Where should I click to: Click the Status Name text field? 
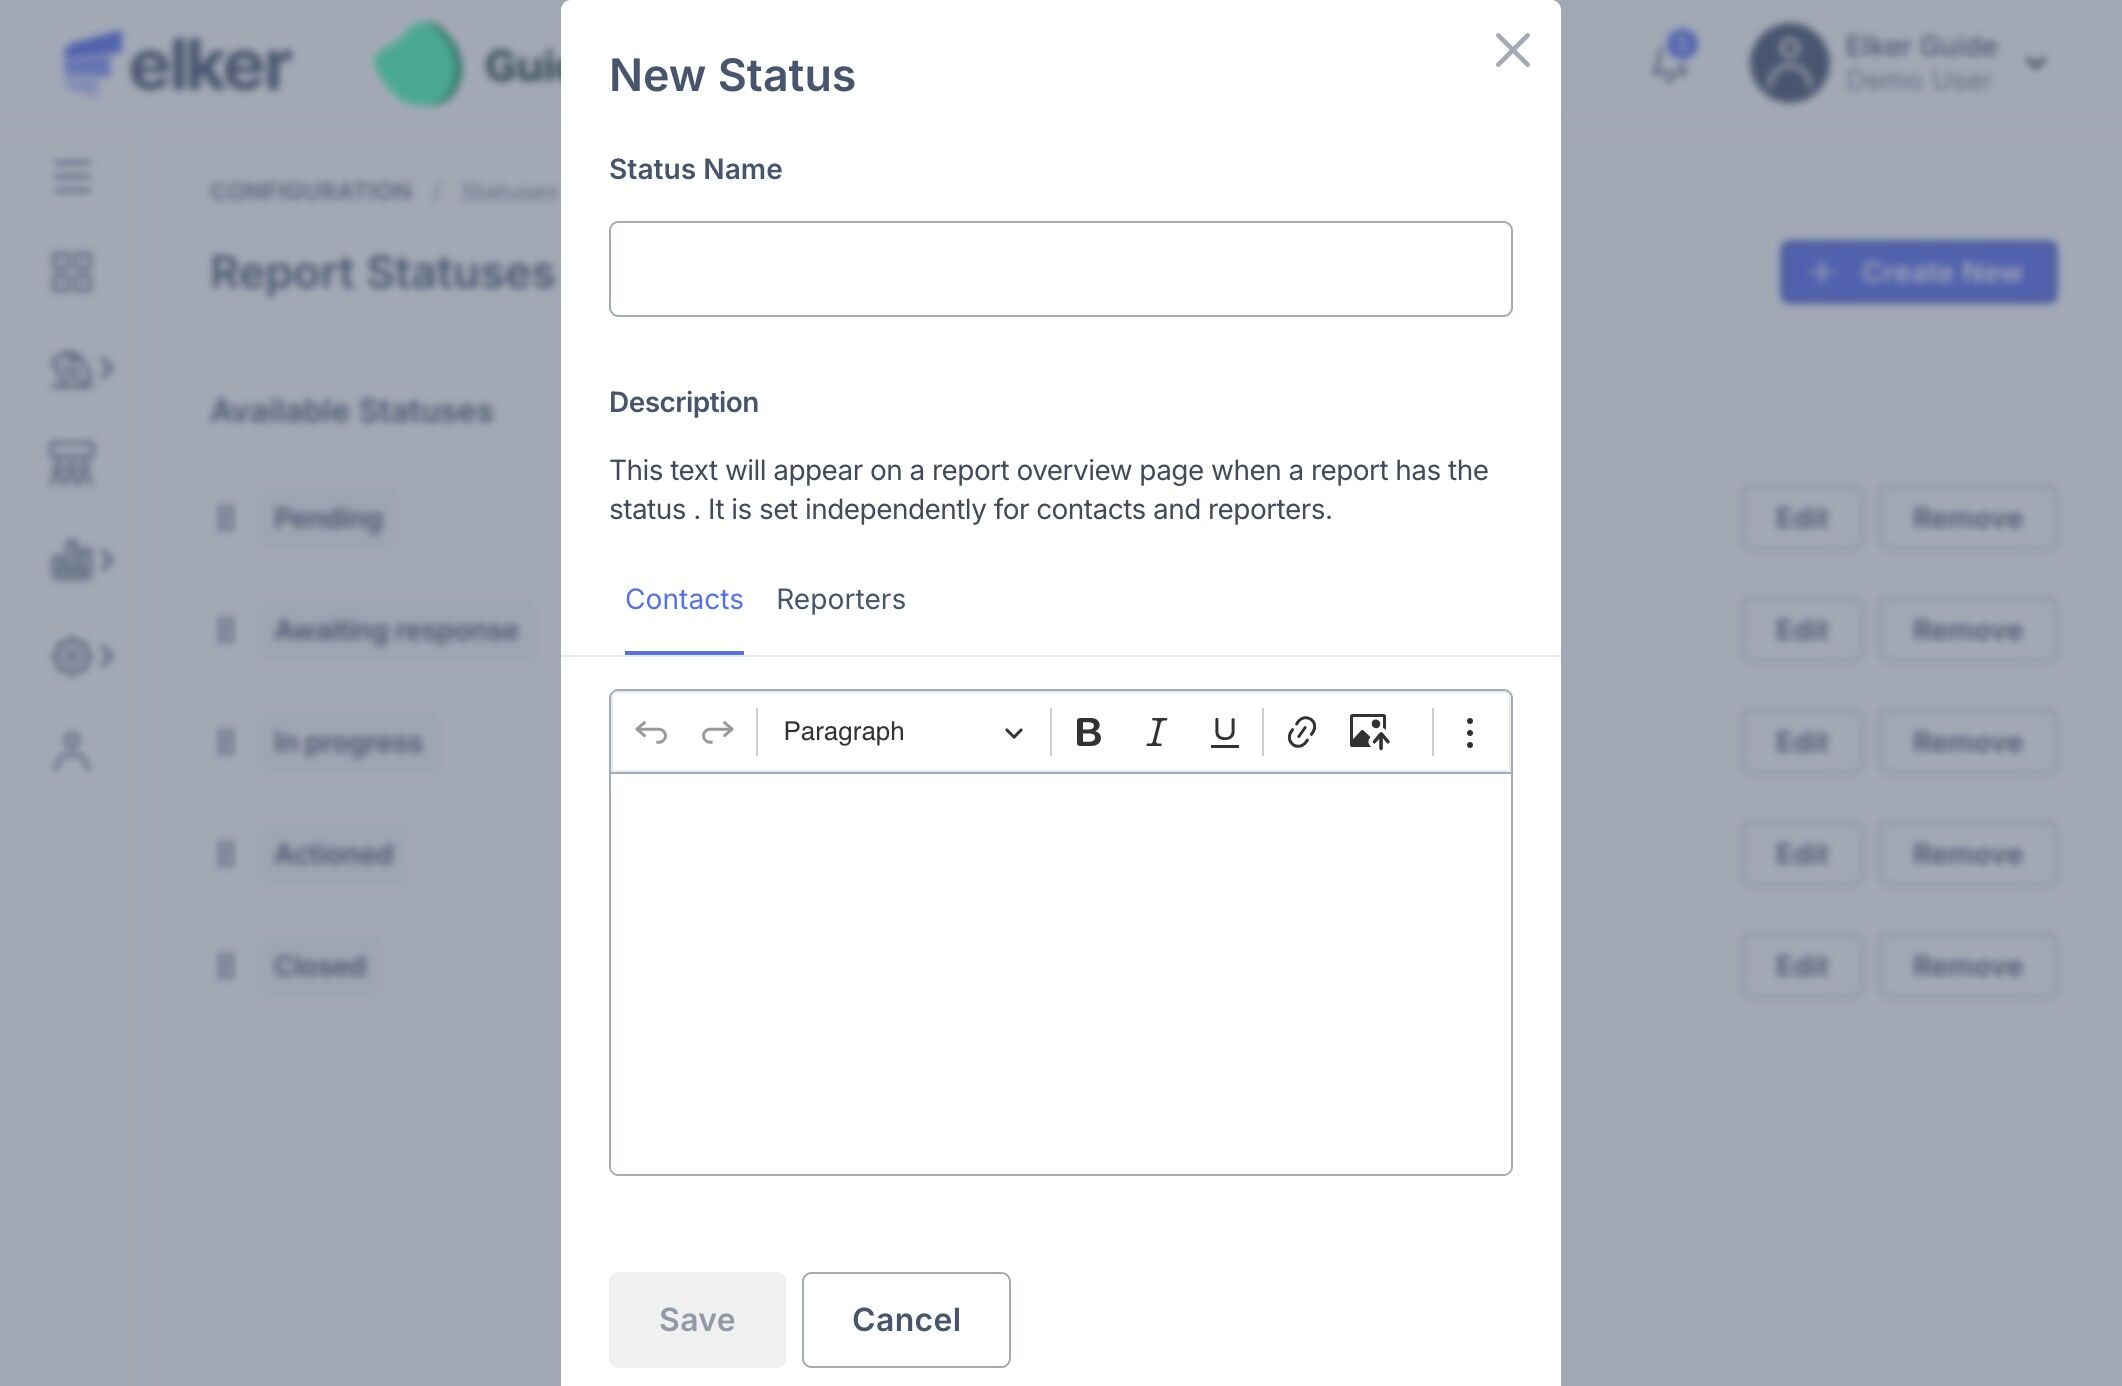pos(1060,269)
